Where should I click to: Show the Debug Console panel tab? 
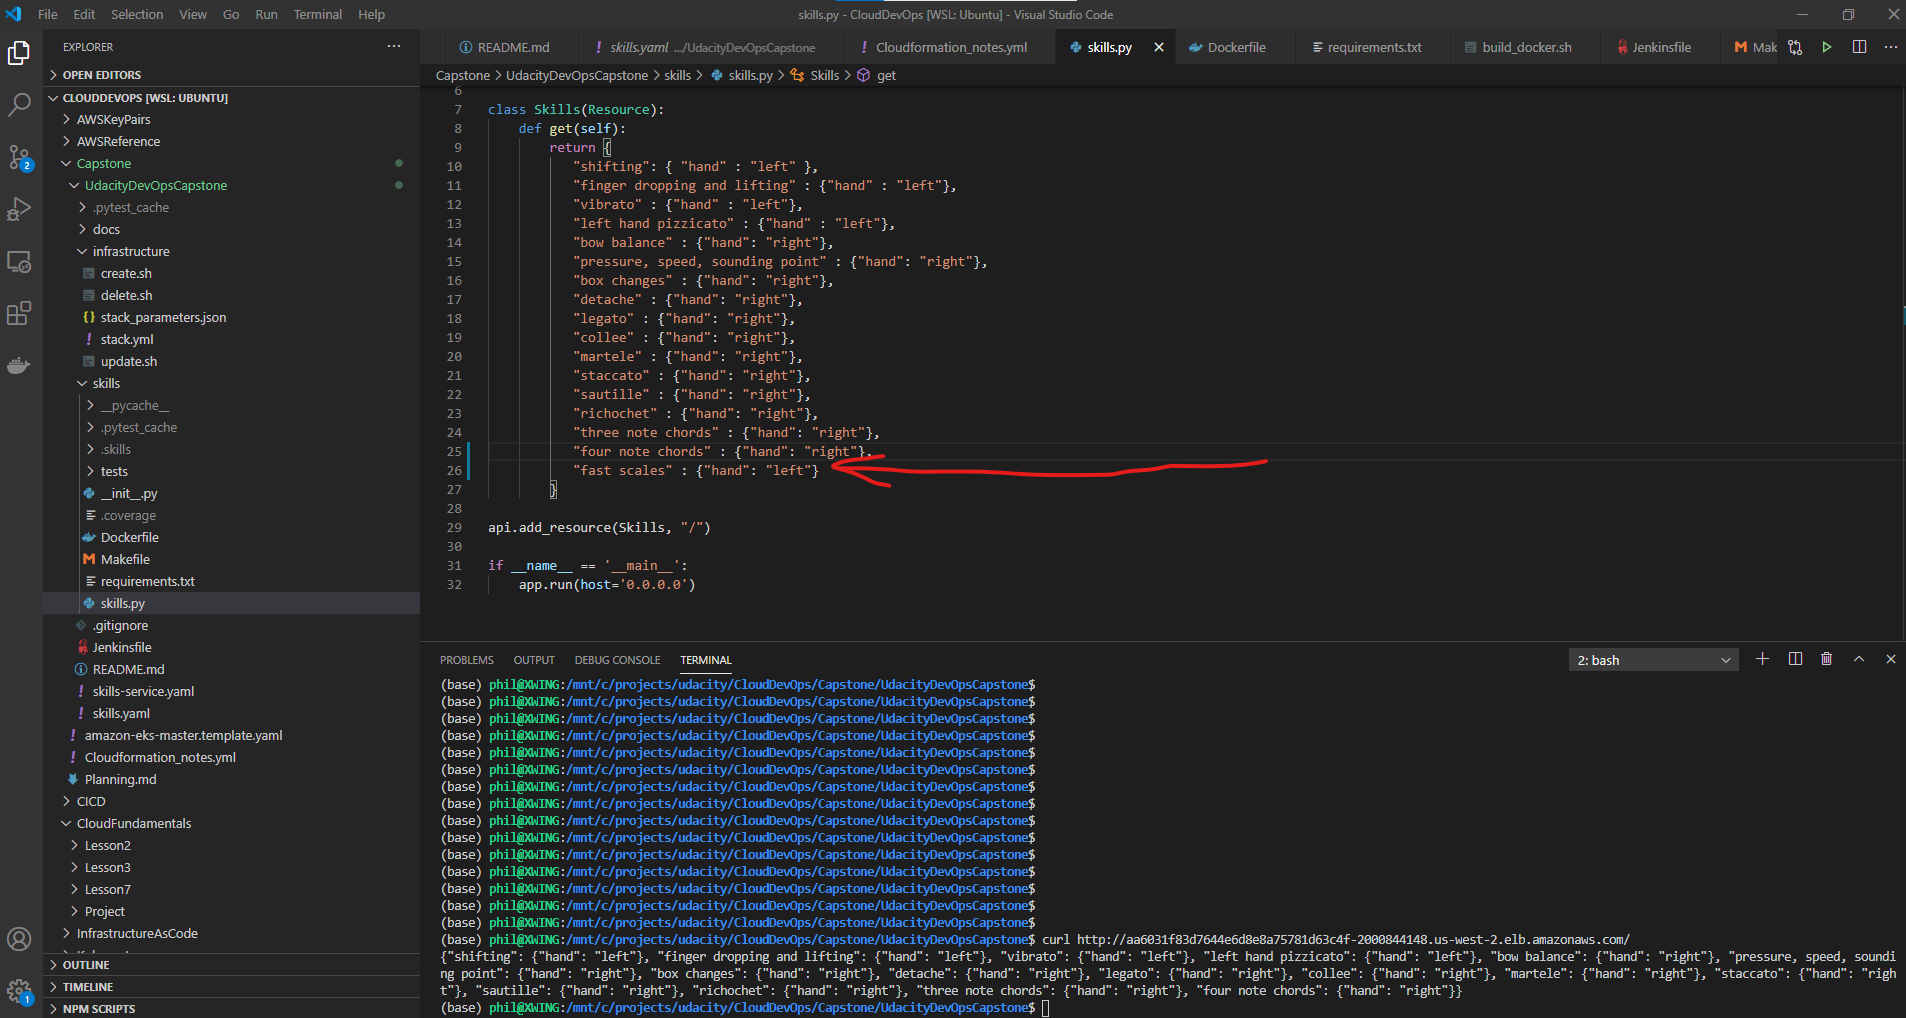(x=617, y=660)
